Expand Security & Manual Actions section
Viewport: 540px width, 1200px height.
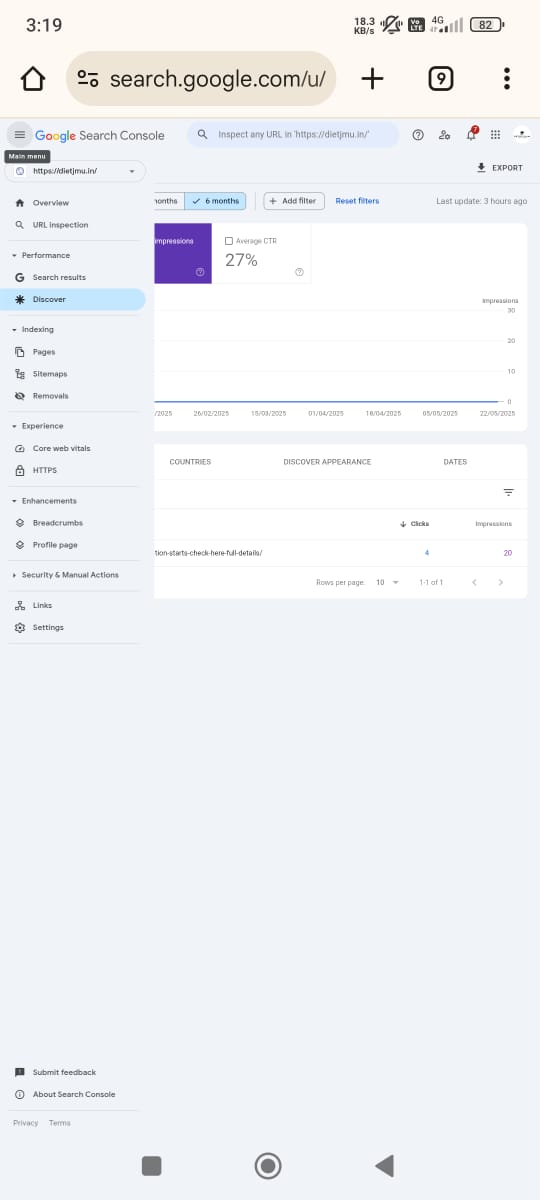[70, 575]
